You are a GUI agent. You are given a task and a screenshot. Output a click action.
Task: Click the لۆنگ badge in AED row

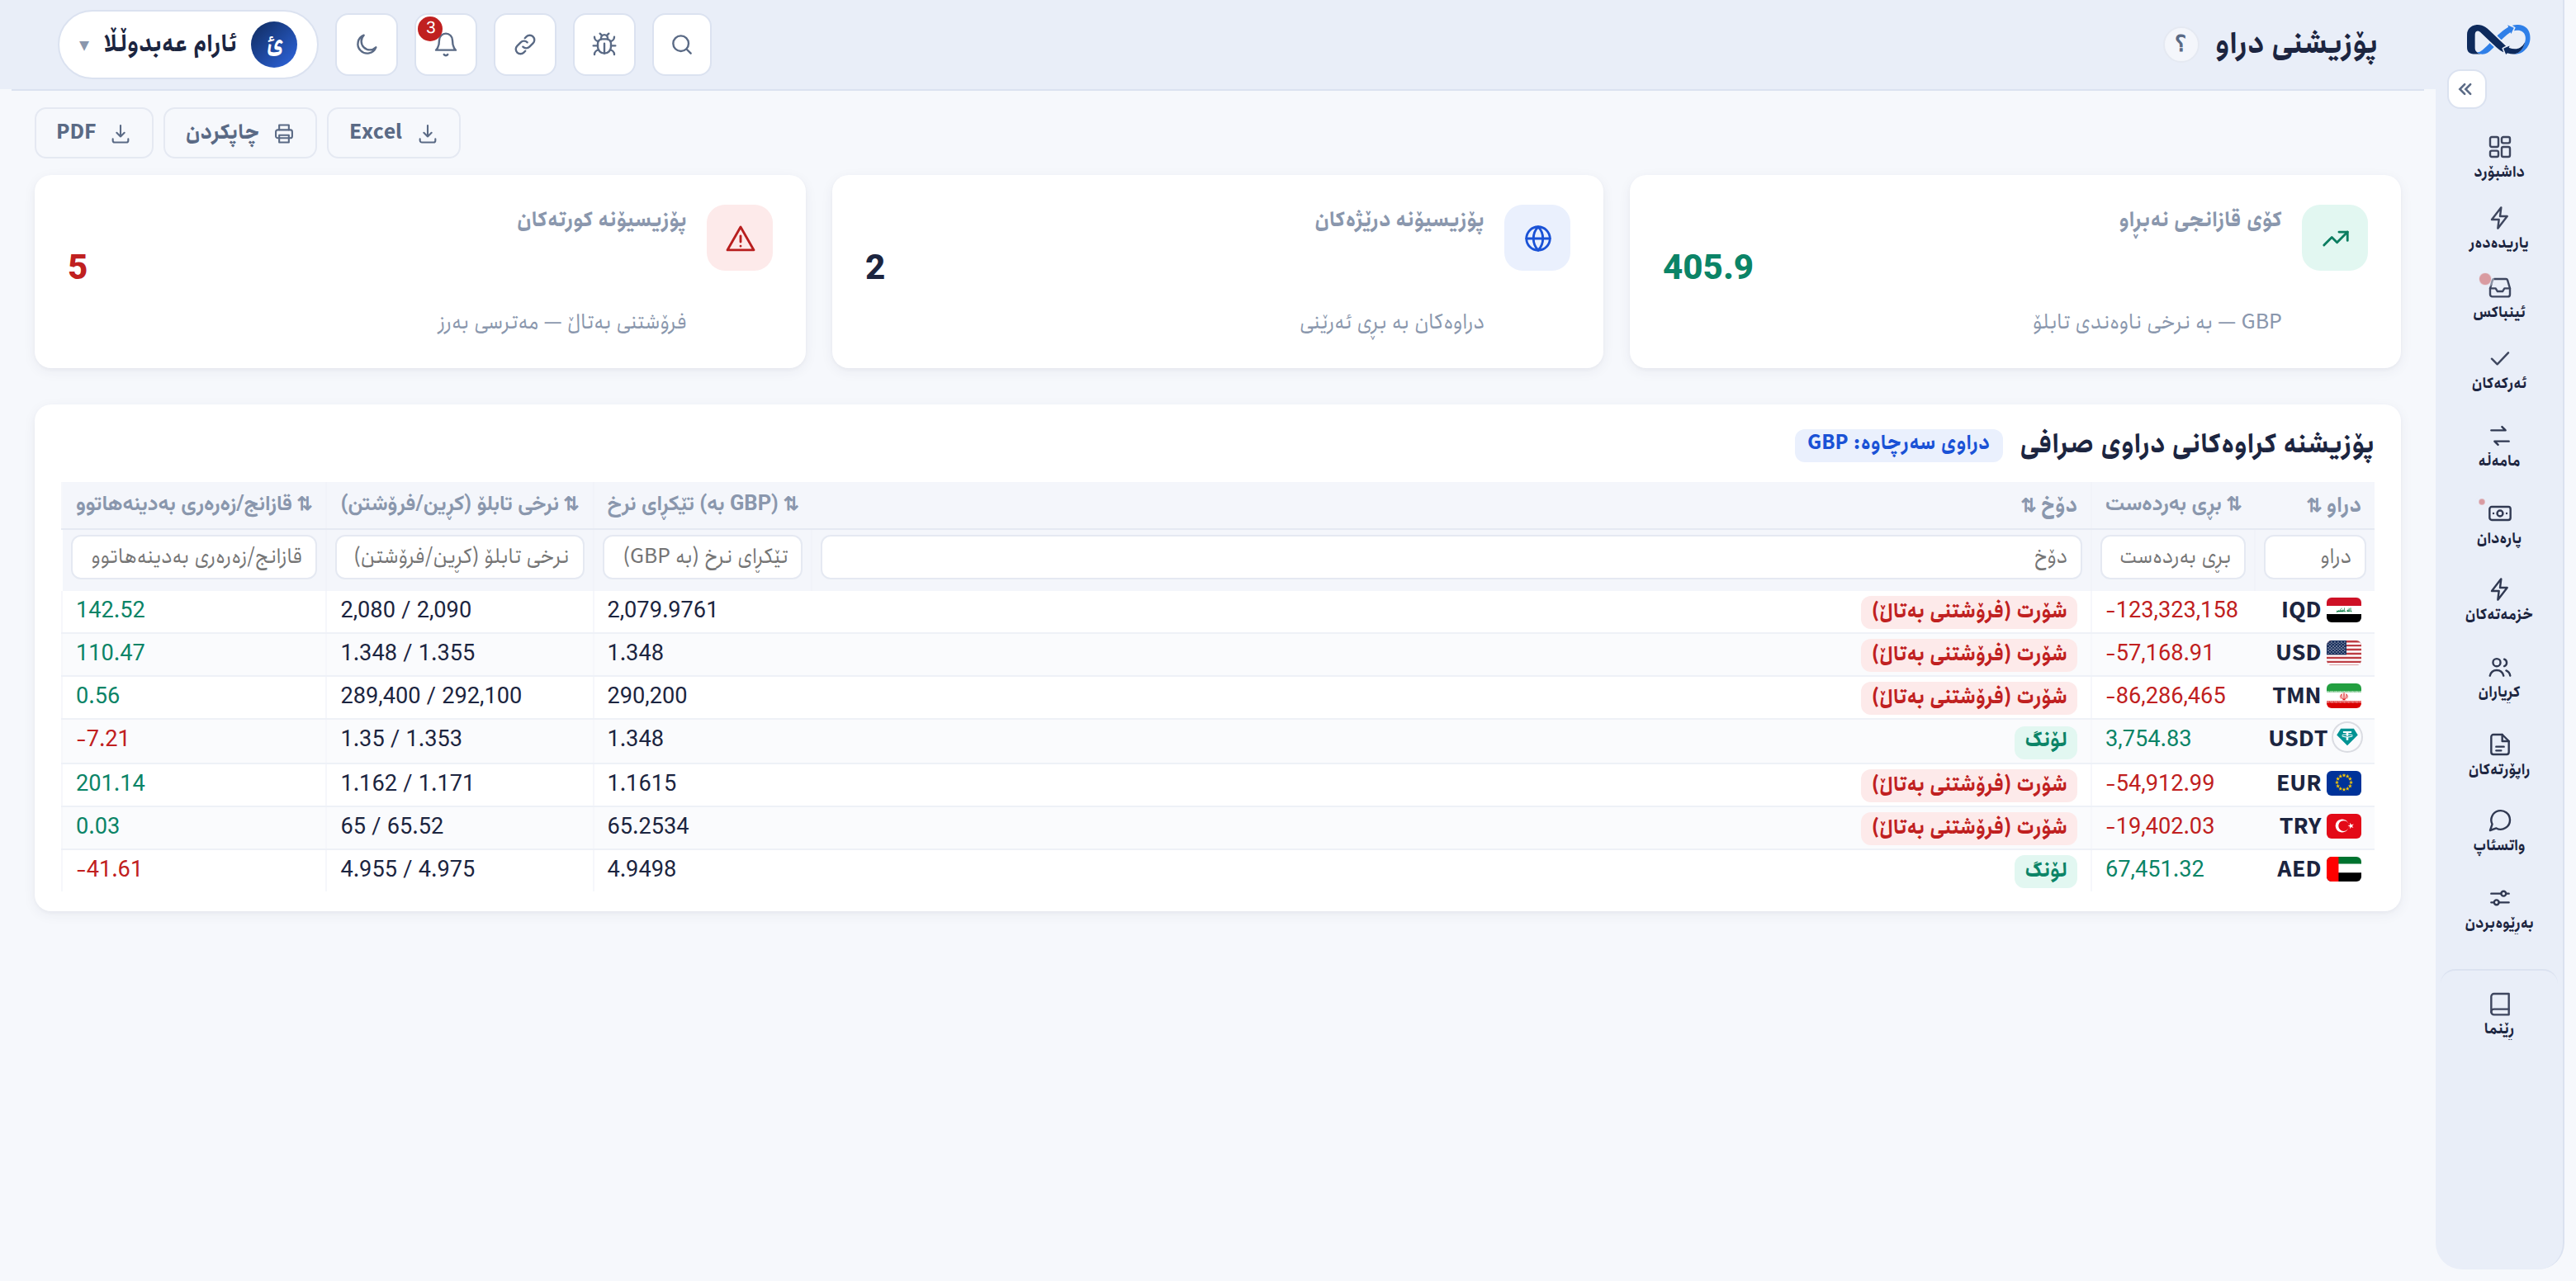2045,870
